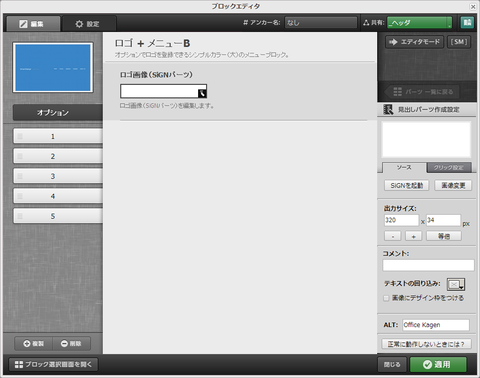Click drag handle of item 5
Image resolution: width=480 pixels, height=378 pixels.
click(x=20, y=216)
